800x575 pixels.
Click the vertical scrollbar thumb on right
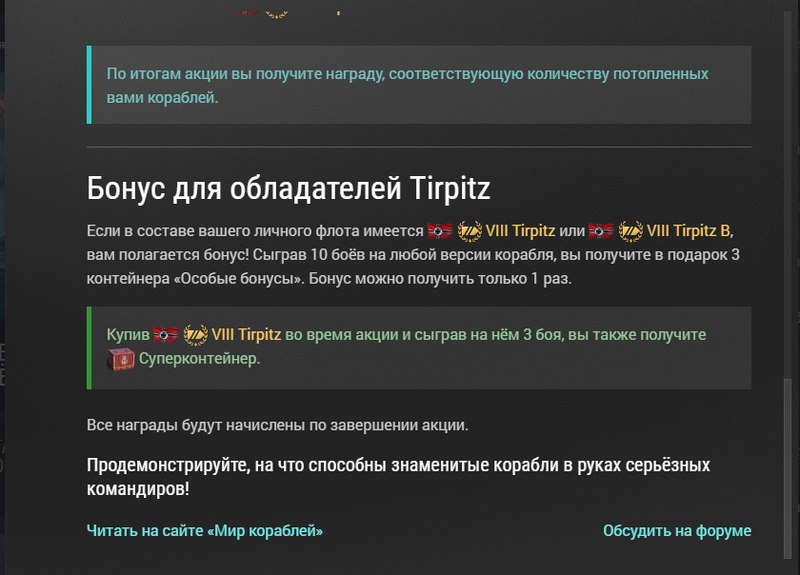pos(787,468)
